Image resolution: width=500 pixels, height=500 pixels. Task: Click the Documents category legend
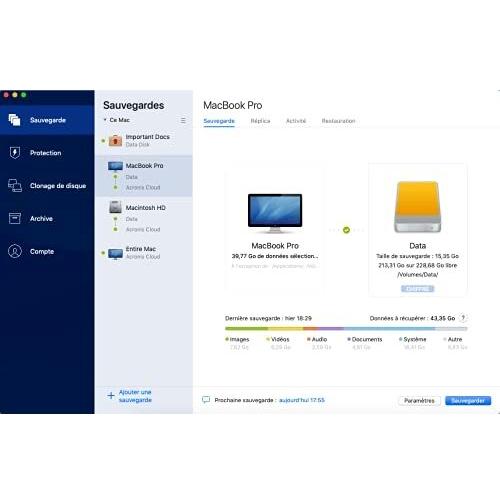click(365, 339)
